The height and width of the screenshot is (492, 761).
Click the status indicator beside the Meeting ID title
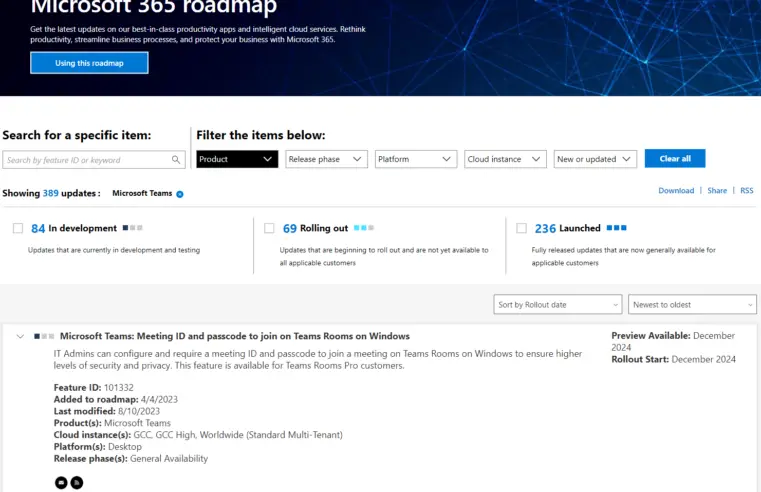pyautogui.click(x=44, y=337)
